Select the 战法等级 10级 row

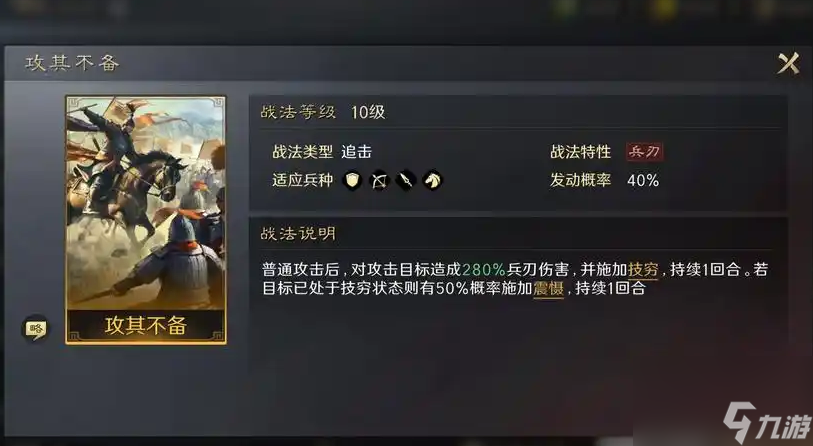[517, 112]
